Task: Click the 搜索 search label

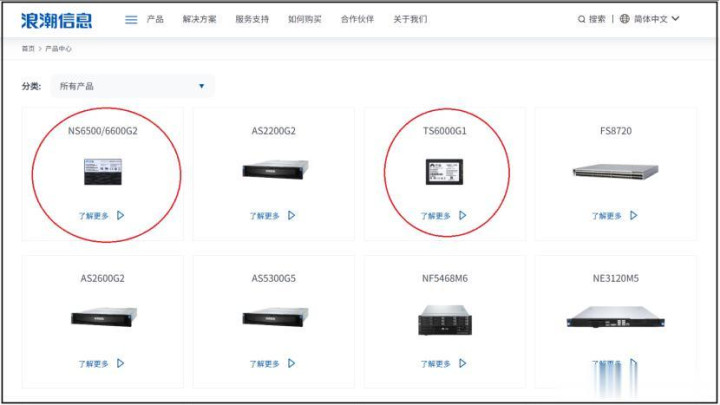Action: 597,19
